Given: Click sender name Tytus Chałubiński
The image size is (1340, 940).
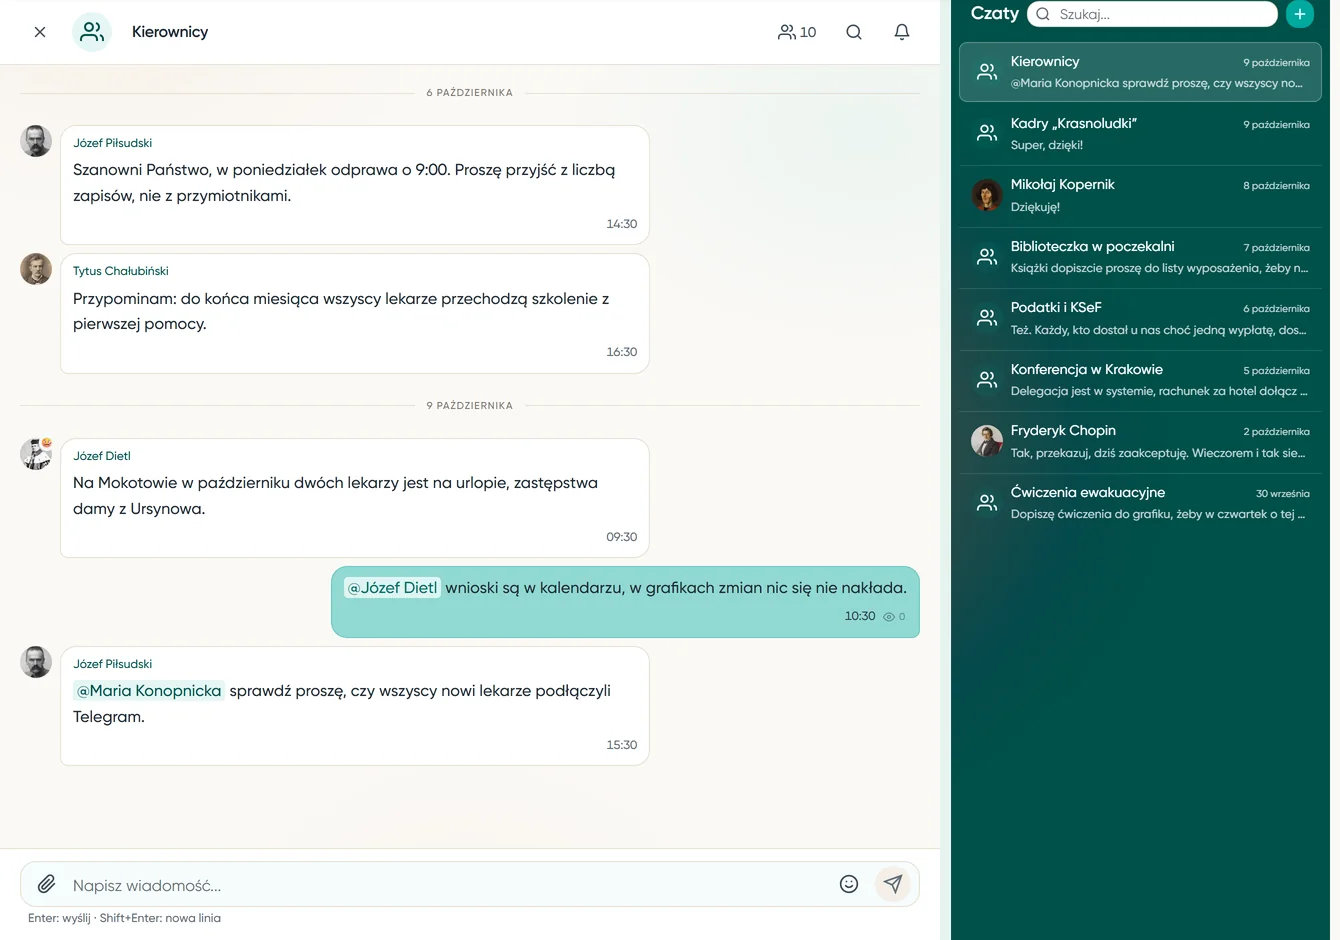Looking at the screenshot, I should (x=121, y=271).
